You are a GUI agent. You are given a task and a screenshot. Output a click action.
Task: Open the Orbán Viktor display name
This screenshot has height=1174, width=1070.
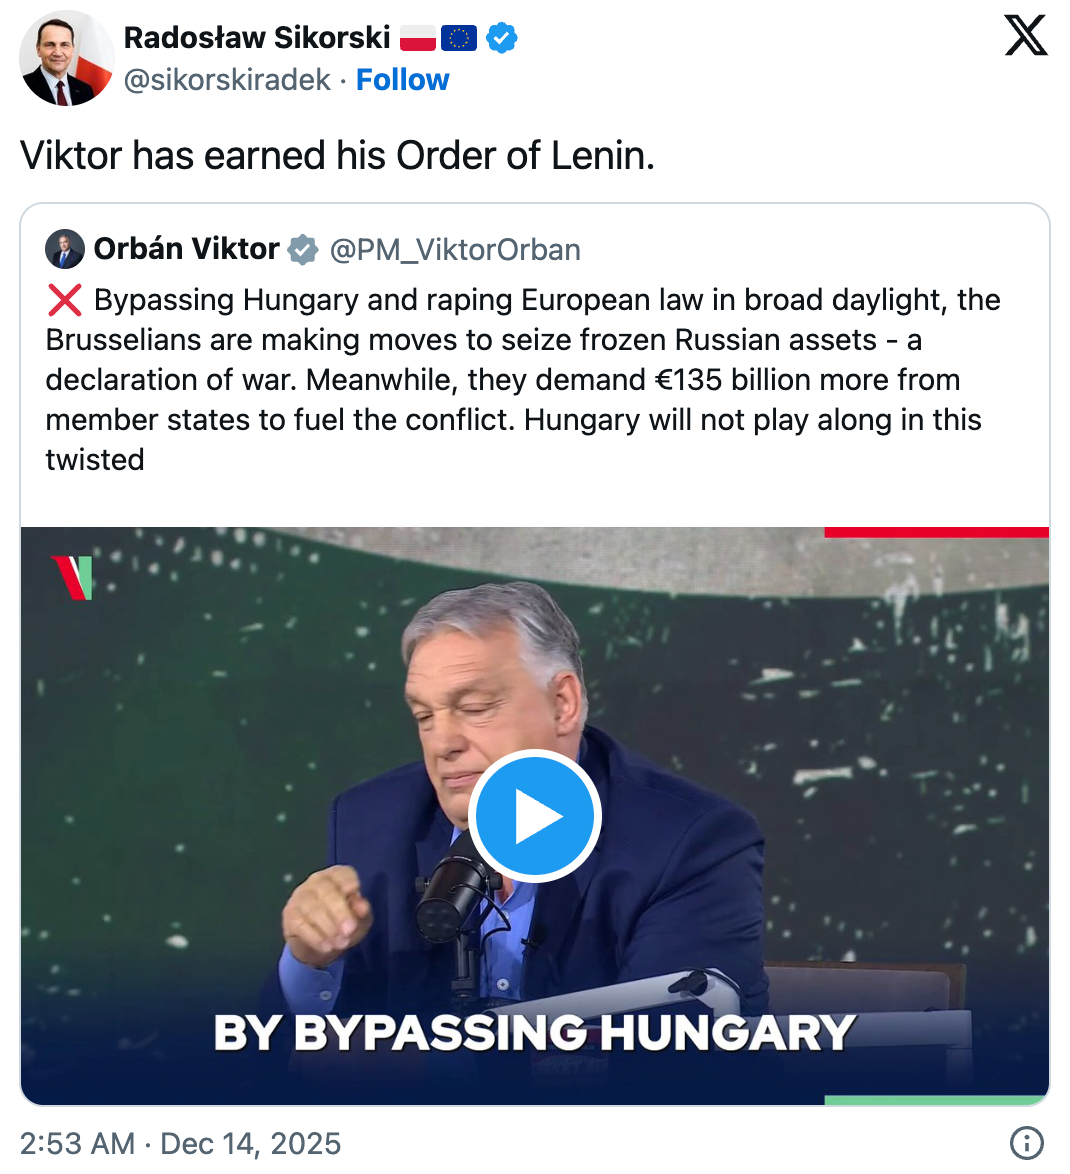coord(186,249)
